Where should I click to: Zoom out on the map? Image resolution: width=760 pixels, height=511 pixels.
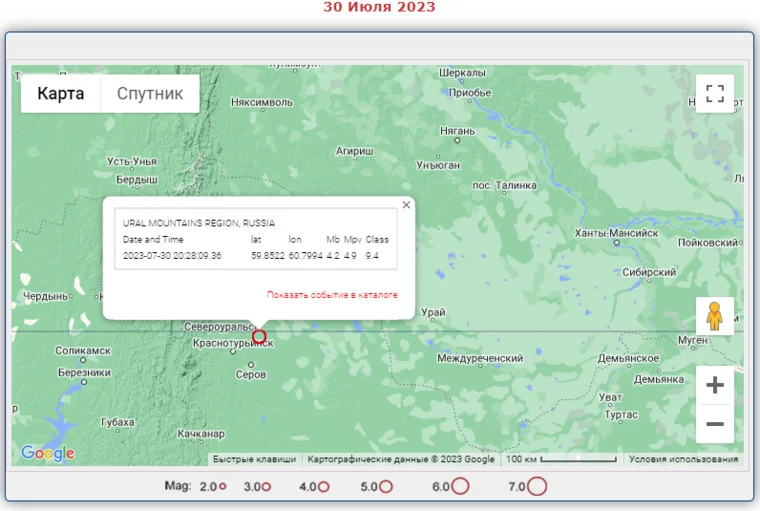pyautogui.click(x=714, y=424)
